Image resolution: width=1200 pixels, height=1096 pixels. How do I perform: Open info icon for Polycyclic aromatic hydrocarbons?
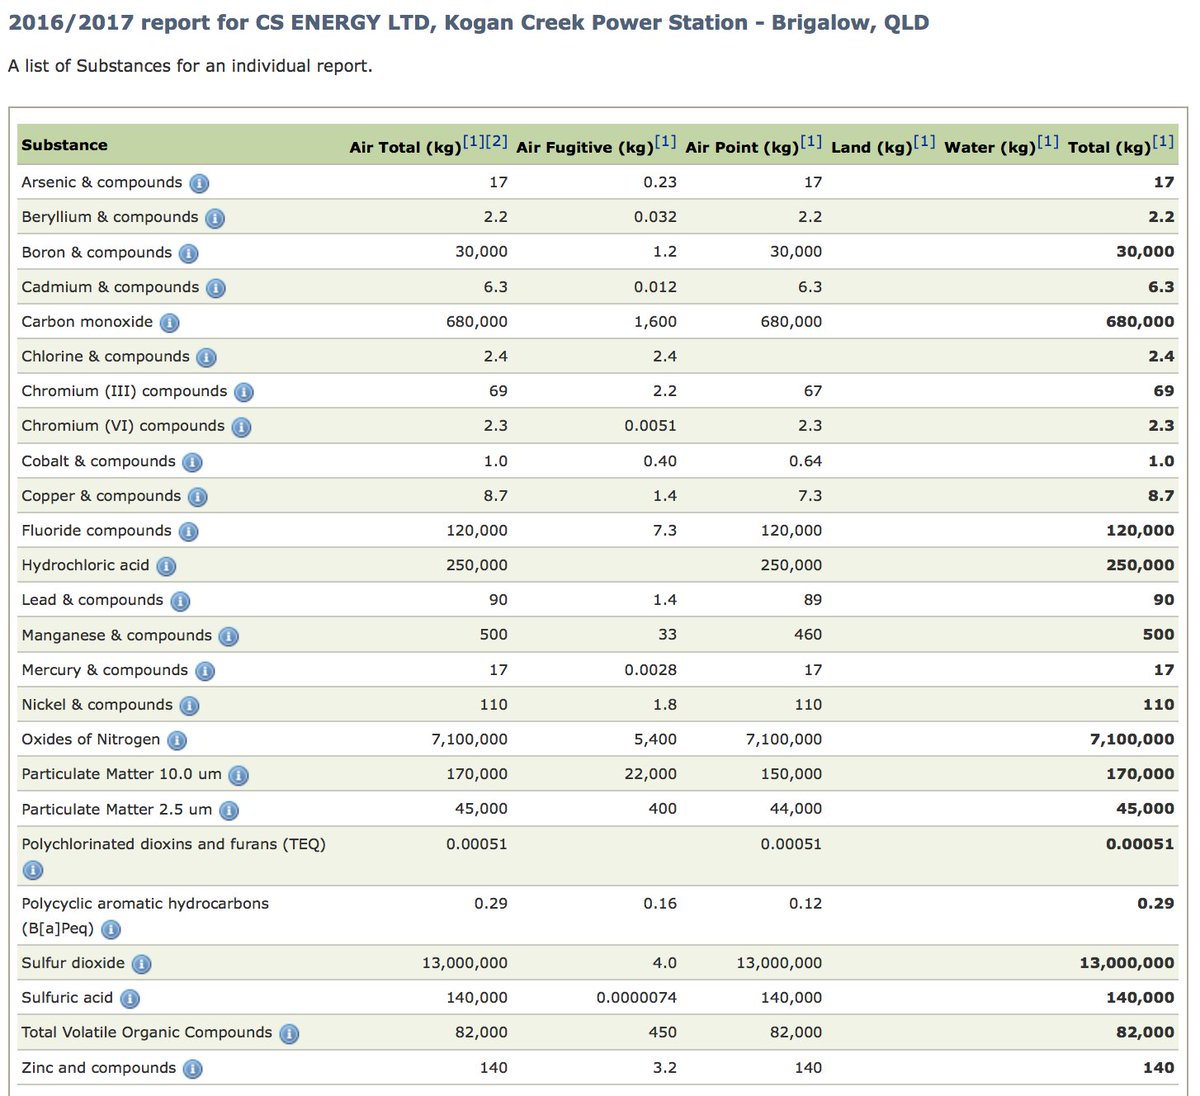coord(111,930)
